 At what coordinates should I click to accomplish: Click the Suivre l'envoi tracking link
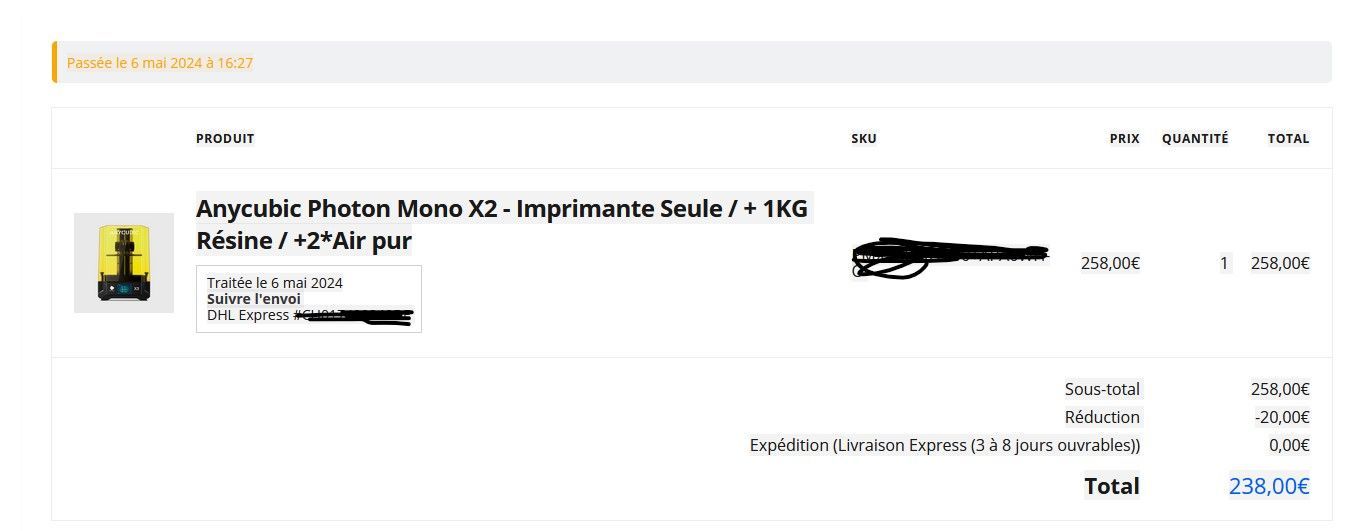253,299
